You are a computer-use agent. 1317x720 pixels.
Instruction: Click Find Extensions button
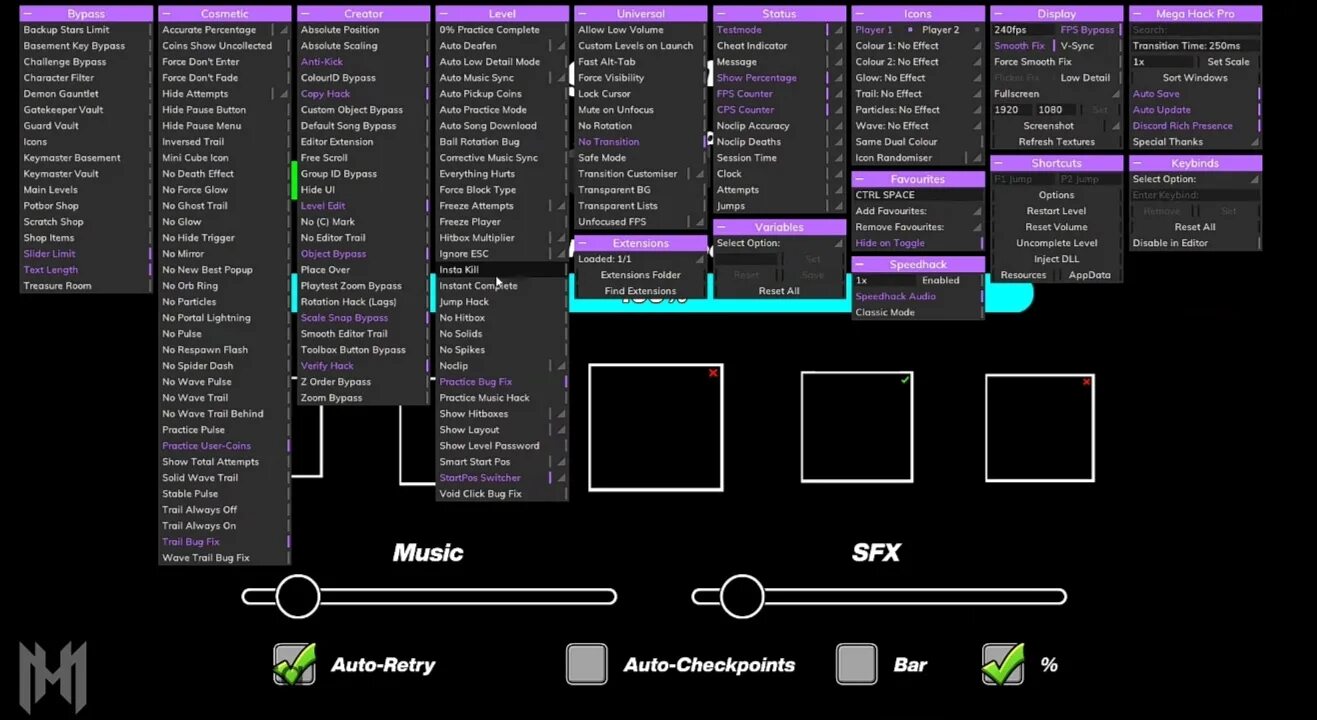tap(640, 291)
